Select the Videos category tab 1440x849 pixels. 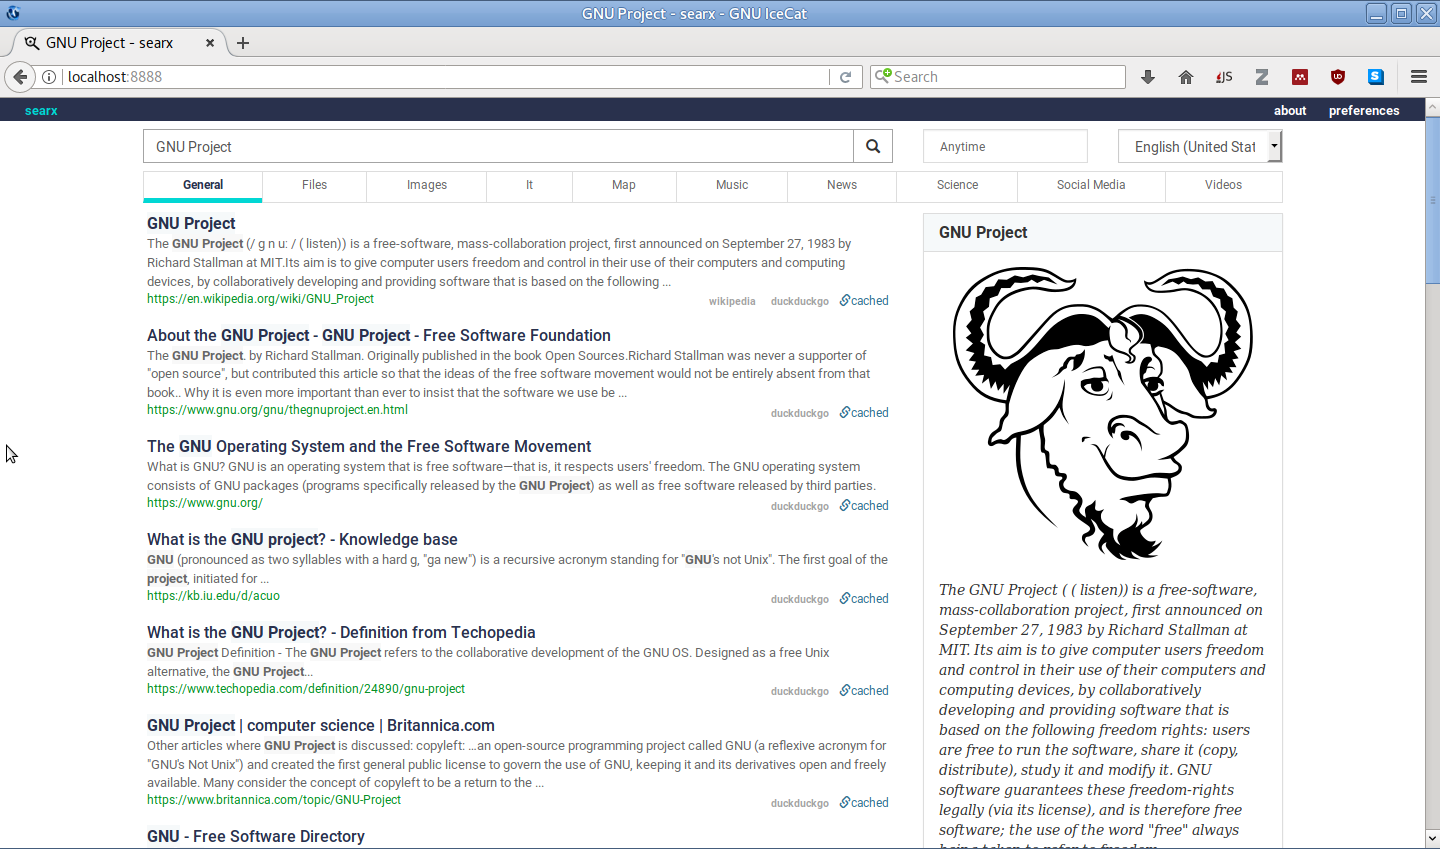point(1223,185)
